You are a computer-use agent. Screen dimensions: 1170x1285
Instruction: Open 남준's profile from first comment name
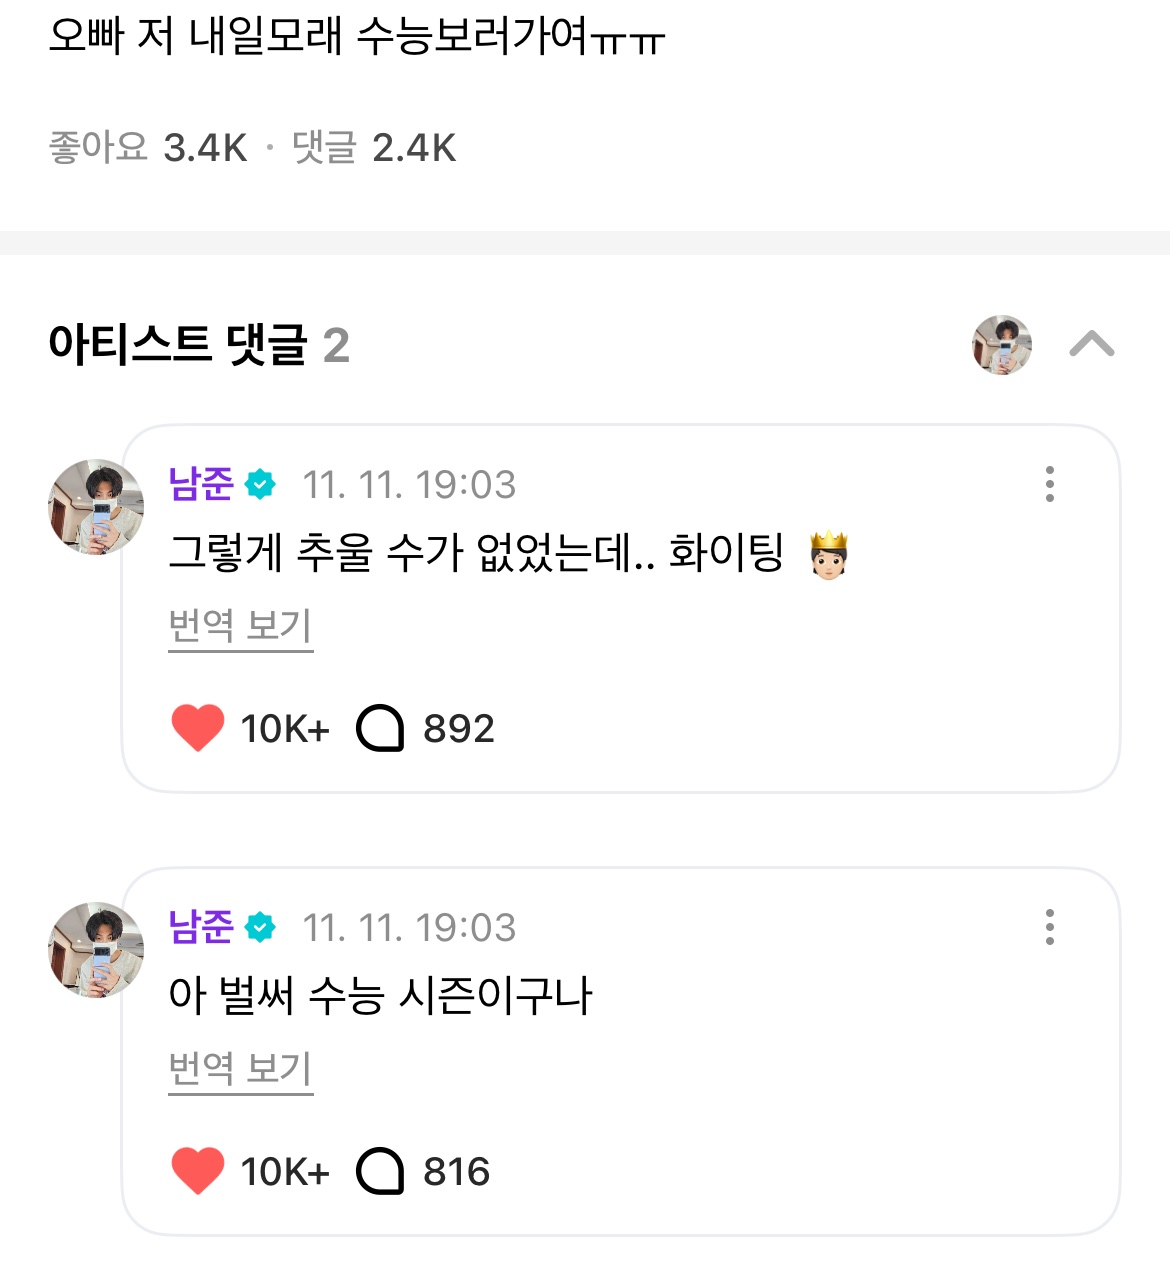[201, 484]
